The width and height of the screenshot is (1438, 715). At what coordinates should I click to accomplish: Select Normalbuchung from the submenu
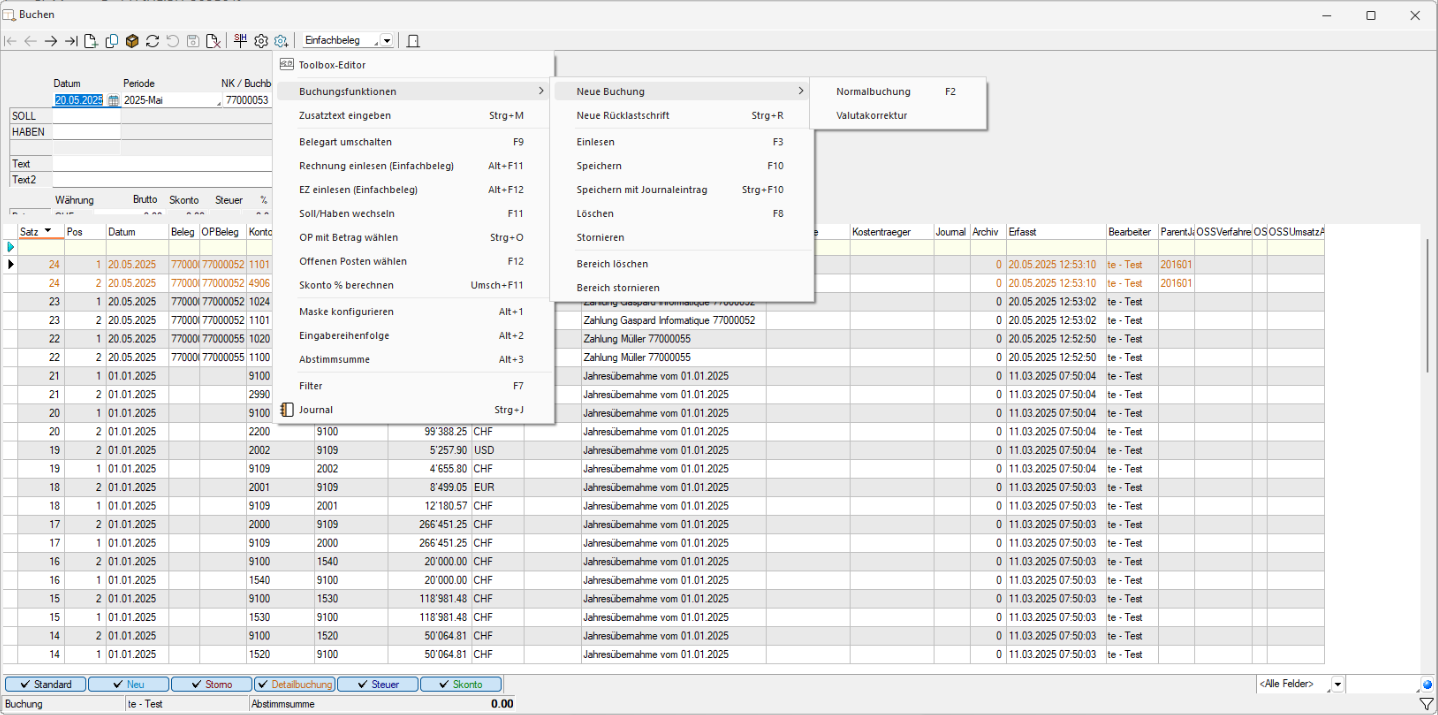(873, 91)
